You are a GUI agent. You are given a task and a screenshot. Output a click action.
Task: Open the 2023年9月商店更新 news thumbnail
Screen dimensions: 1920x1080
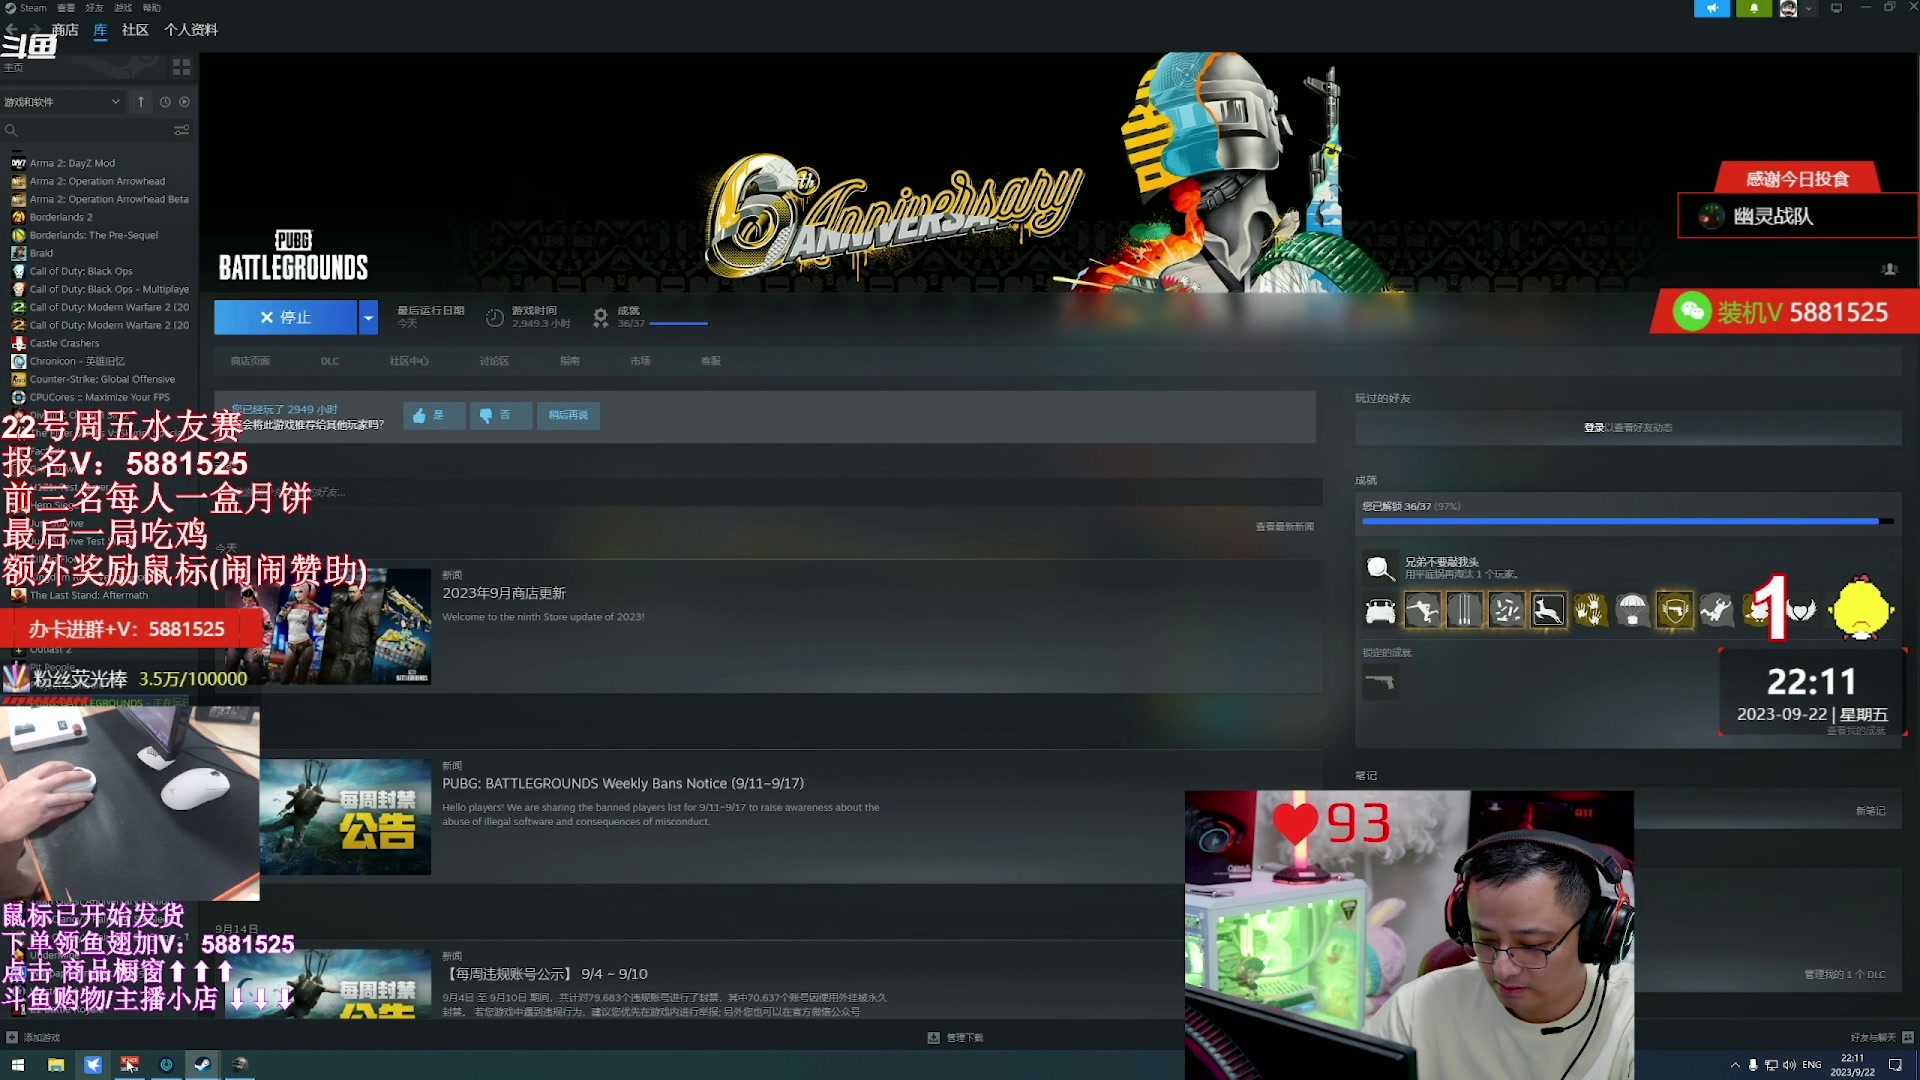(330, 626)
